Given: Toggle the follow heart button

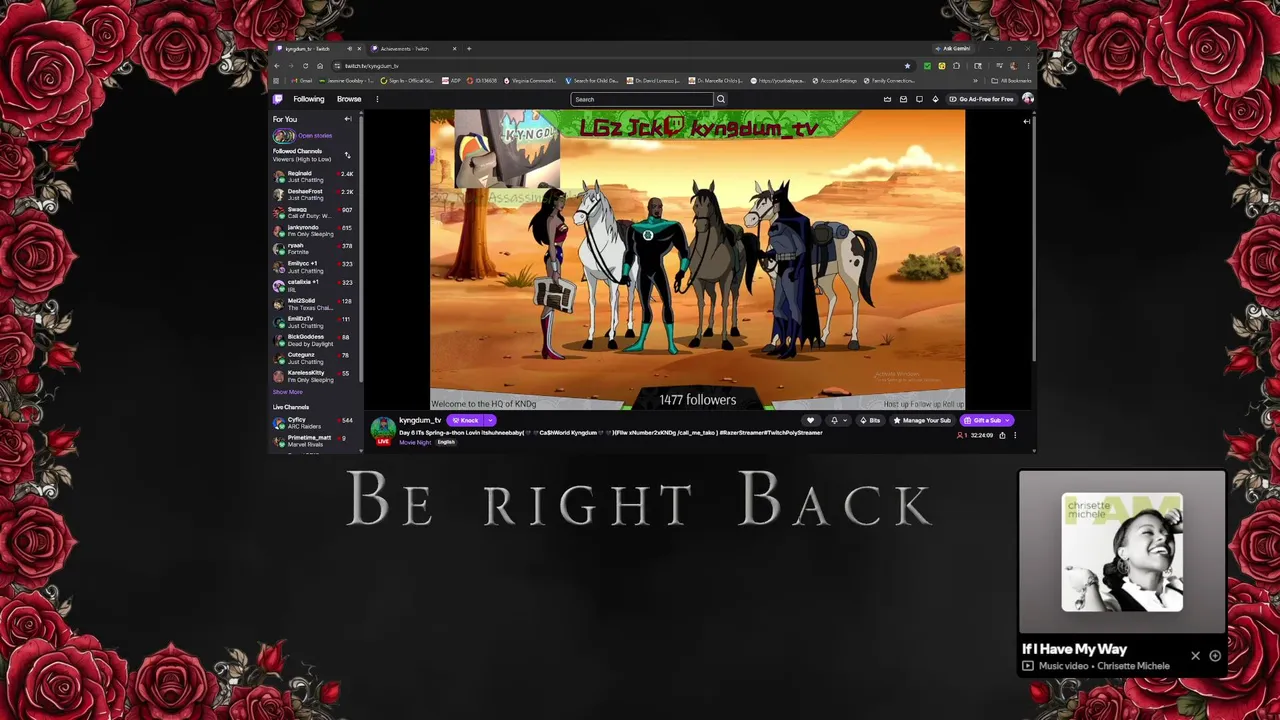Looking at the screenshot, I should click(810, 420).
